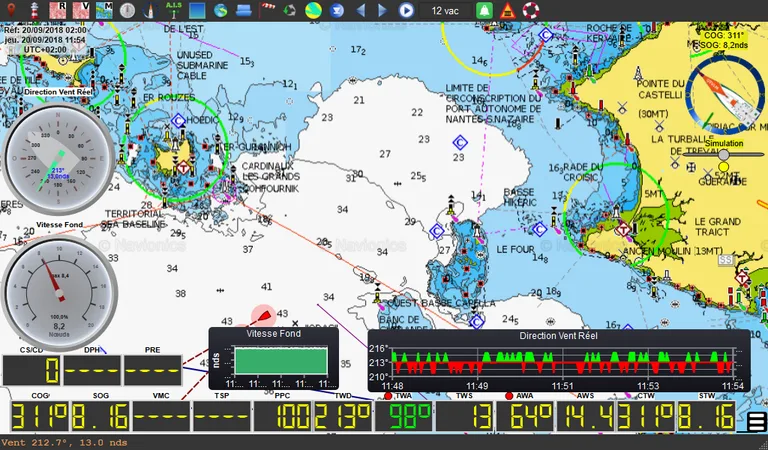Viewport: 768px width, 450px height.
Task: Open the round compass dial tool
Action: tap(127, 10)
